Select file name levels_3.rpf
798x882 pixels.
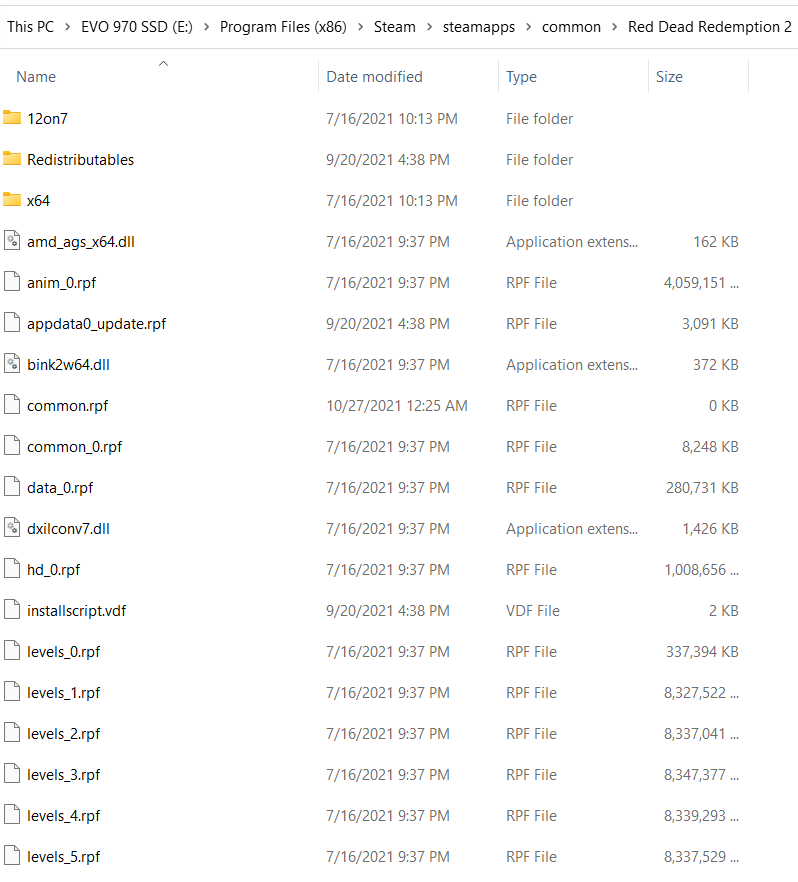pyautogui.click(x=64, y=775)
